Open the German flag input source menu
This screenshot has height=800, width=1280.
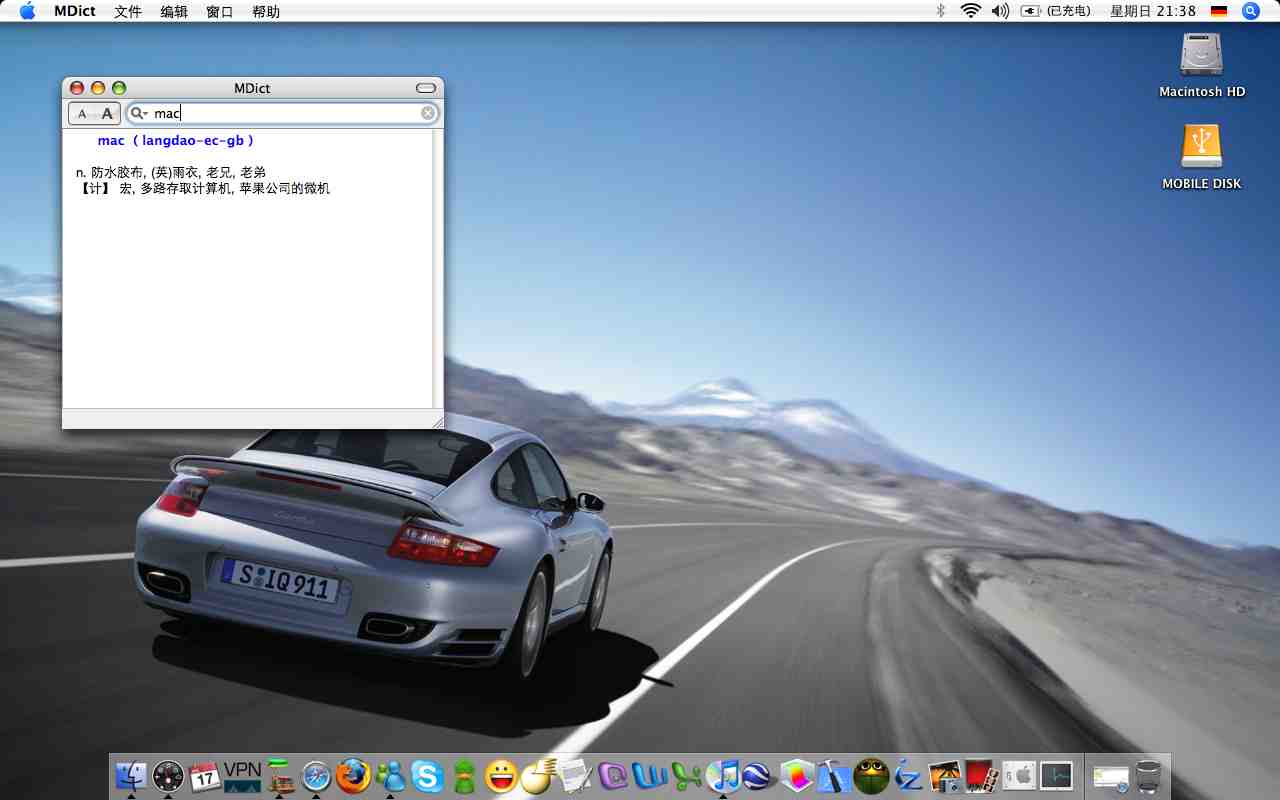click(1219, 11)
